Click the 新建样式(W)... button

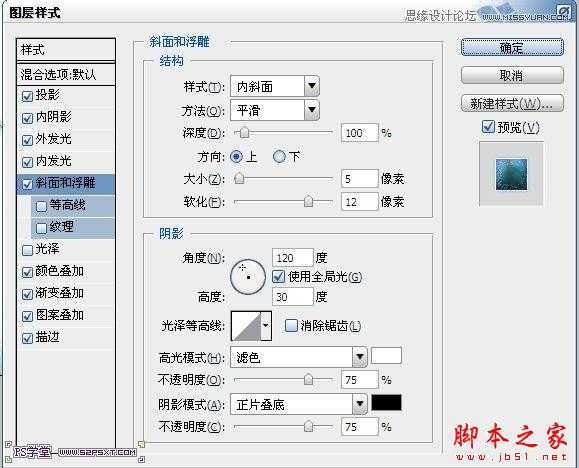(512, 103)
